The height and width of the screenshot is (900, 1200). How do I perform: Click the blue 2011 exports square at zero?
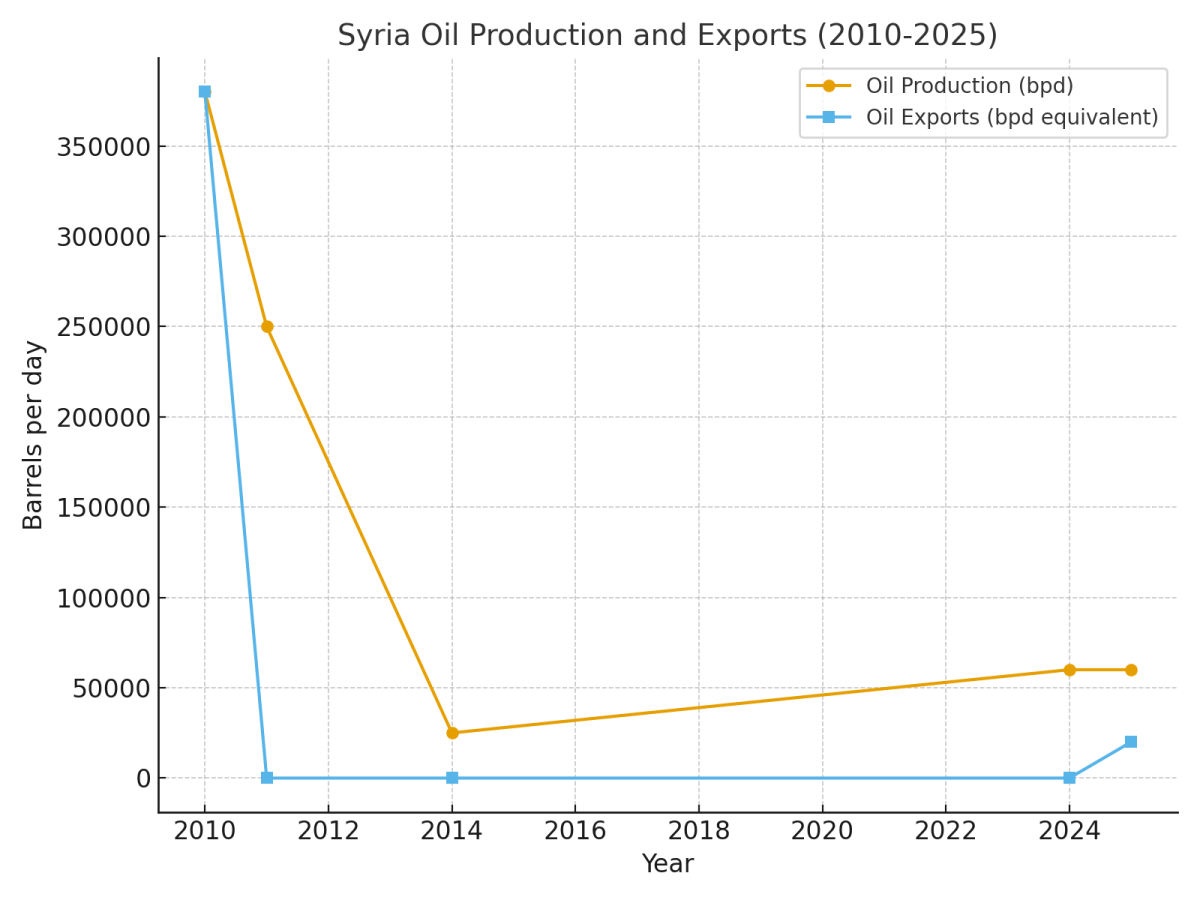coord(267,778)
